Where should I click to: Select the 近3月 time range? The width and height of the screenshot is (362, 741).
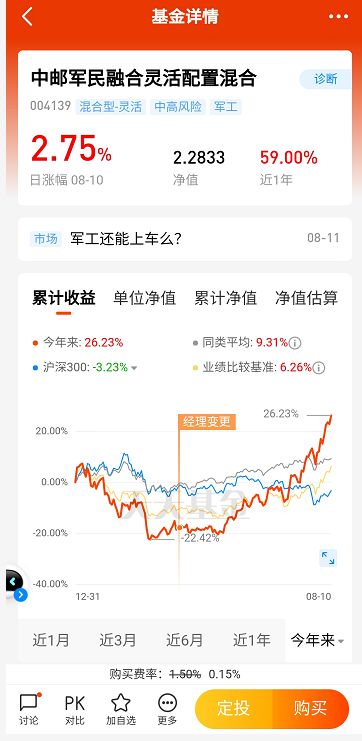[x=118, y=641]
